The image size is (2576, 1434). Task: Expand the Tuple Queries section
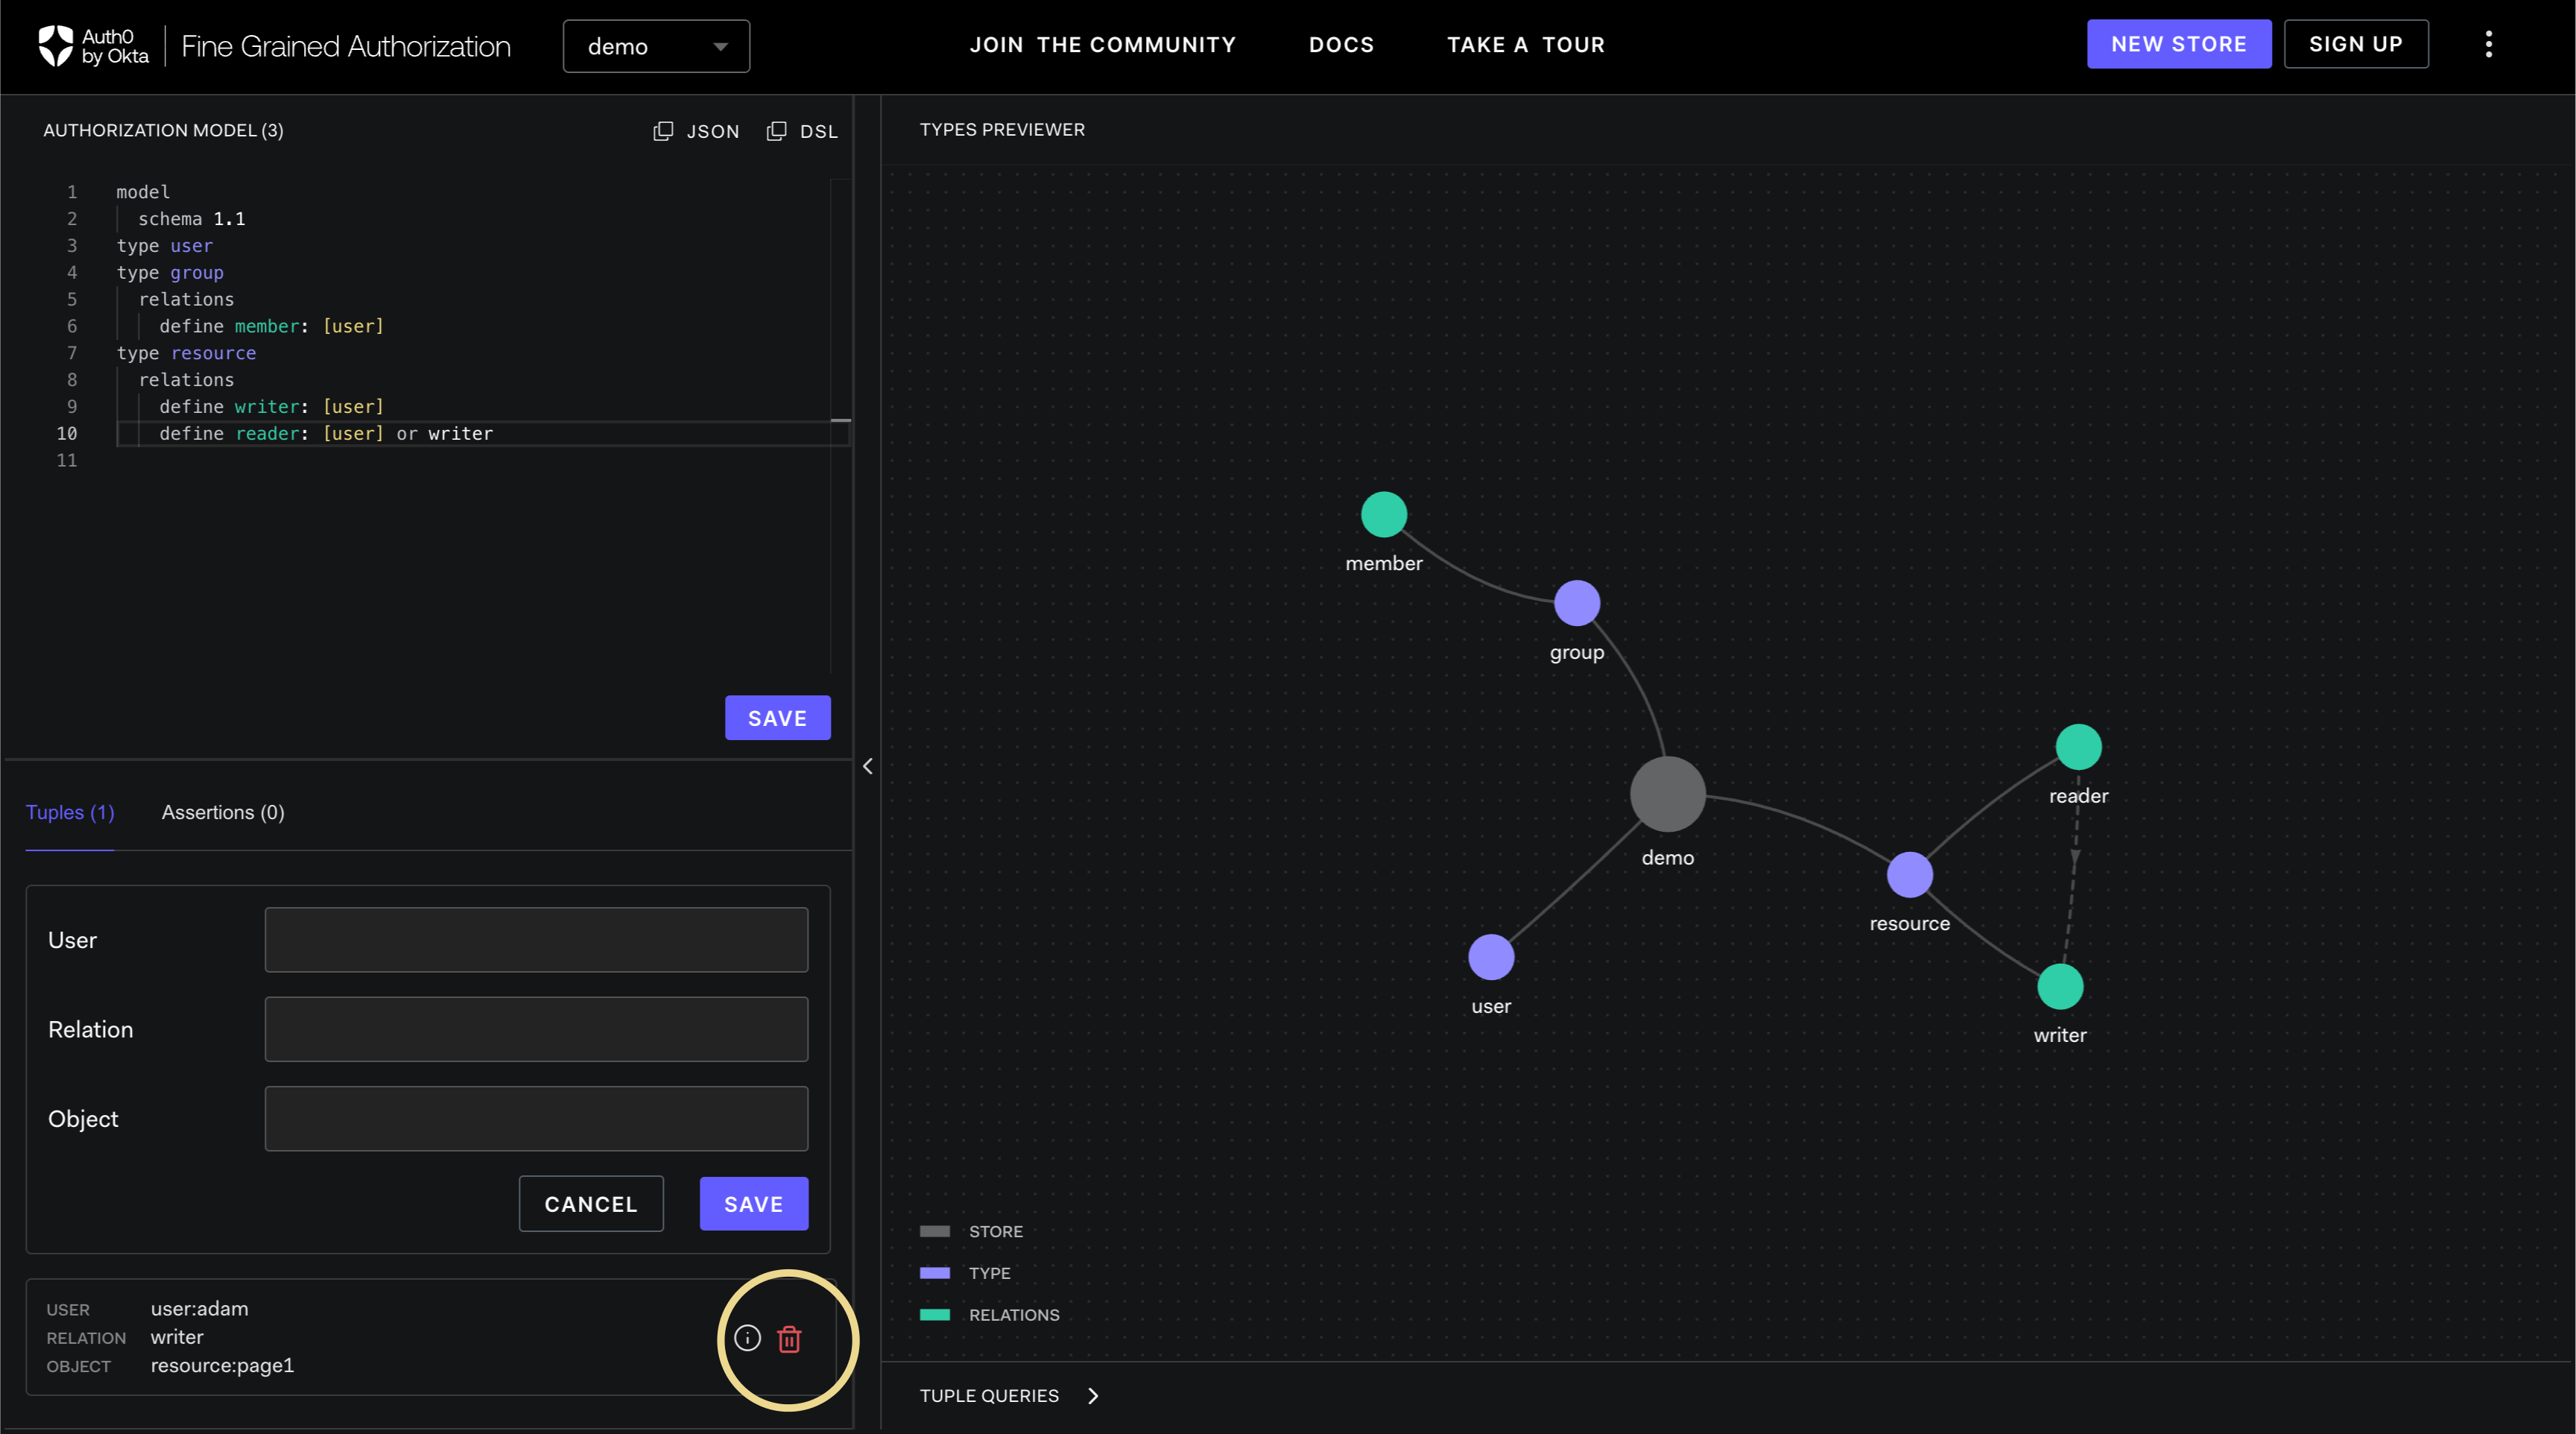[x=1009, y=1395]
